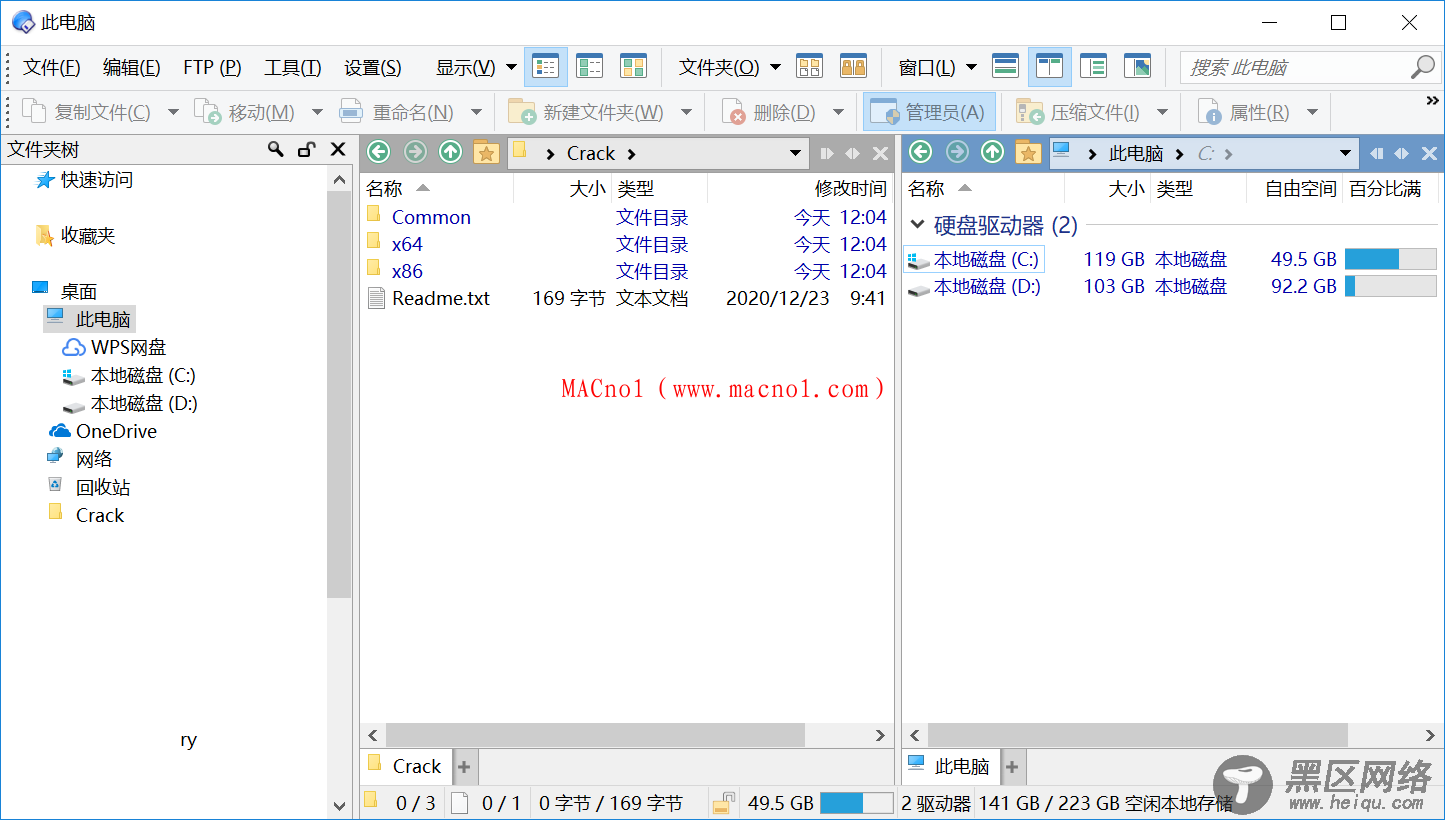Viewport: 1445px width, 820px height.
Task: Click the magnifier icon in the search box
Action: click(x=1421, y=67)
